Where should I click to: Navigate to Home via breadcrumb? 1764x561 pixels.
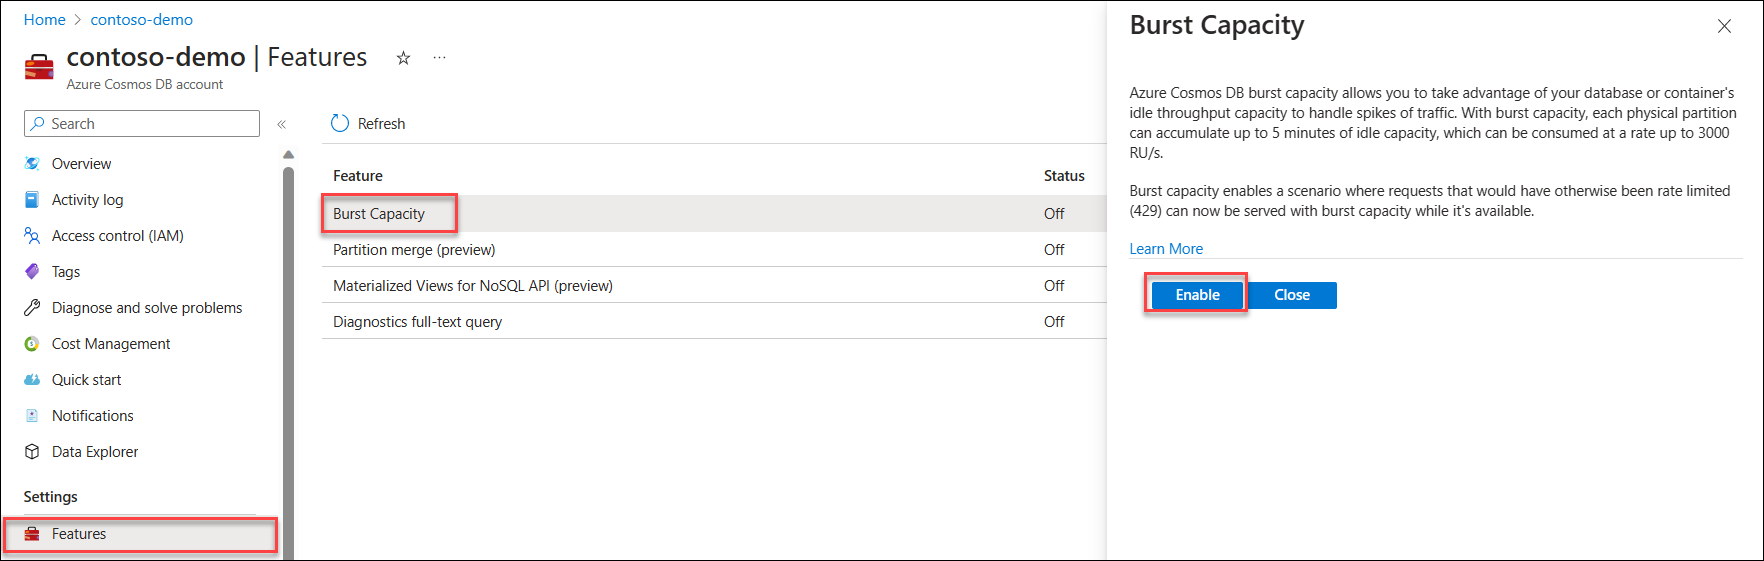[x=44, y=20]
